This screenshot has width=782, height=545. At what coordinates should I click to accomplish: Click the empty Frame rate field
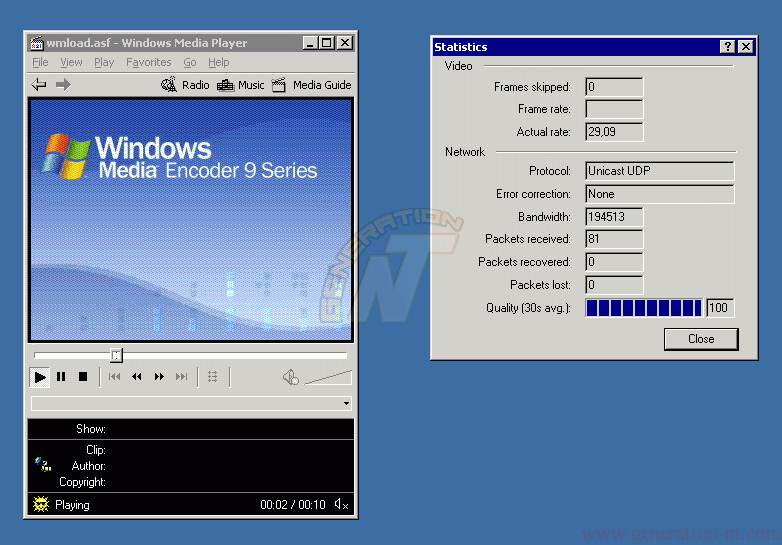[614, 109]
